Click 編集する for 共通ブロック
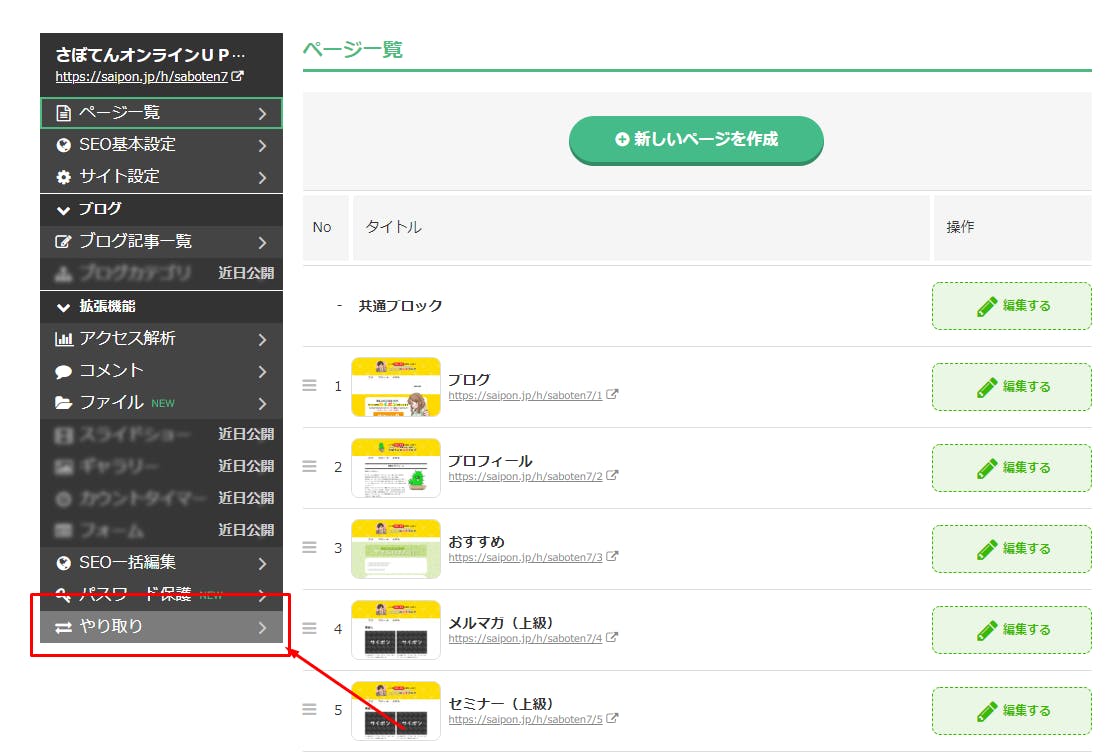The width and height of the screenshot is (1120, 755). [x=1011, y=306]
